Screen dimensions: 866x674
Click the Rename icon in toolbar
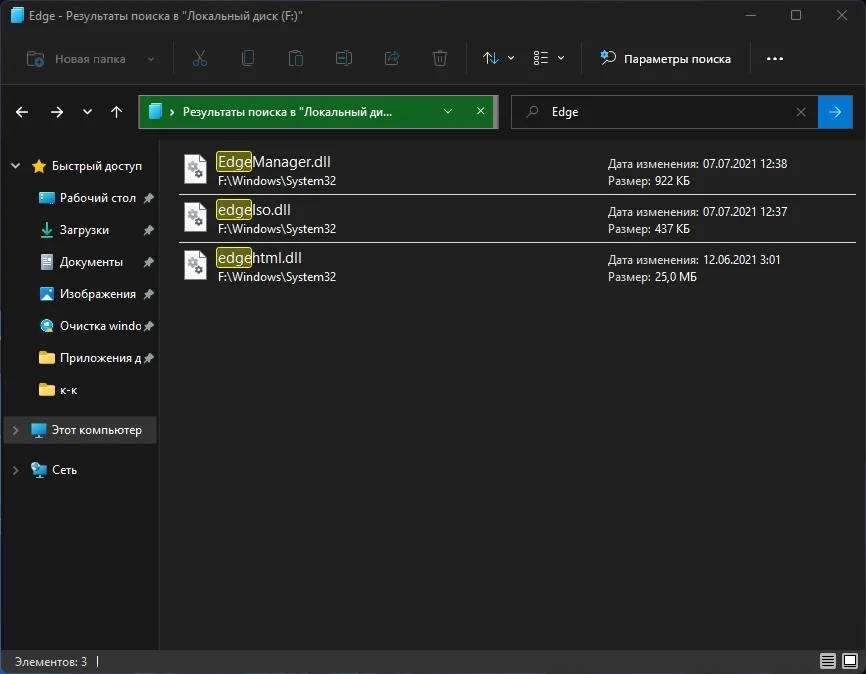point(344,59)
